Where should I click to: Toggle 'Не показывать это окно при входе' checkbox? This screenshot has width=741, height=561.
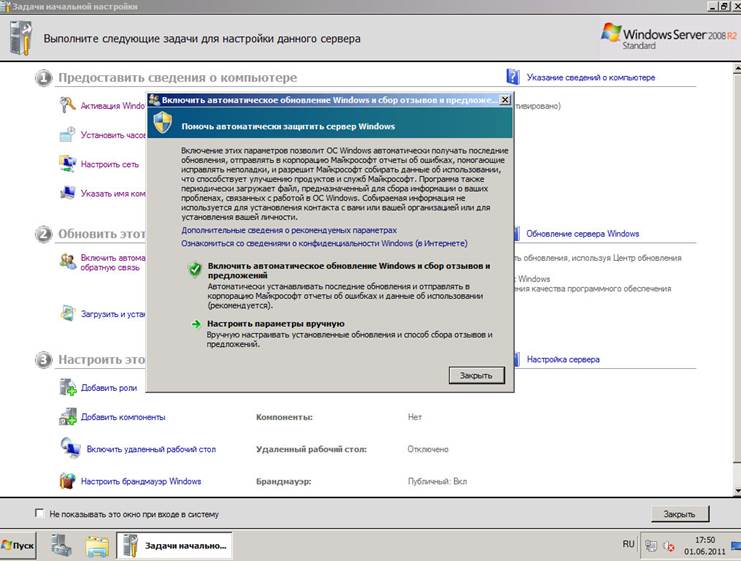[x=39, y=513]
